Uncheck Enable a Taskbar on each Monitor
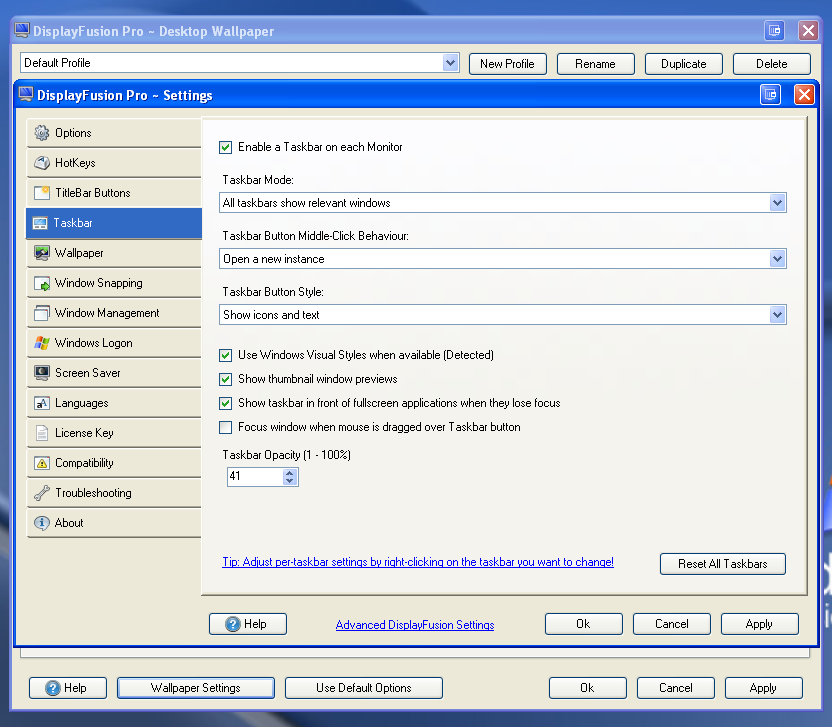Screen dimensions: 832x727 click(226, 147)
